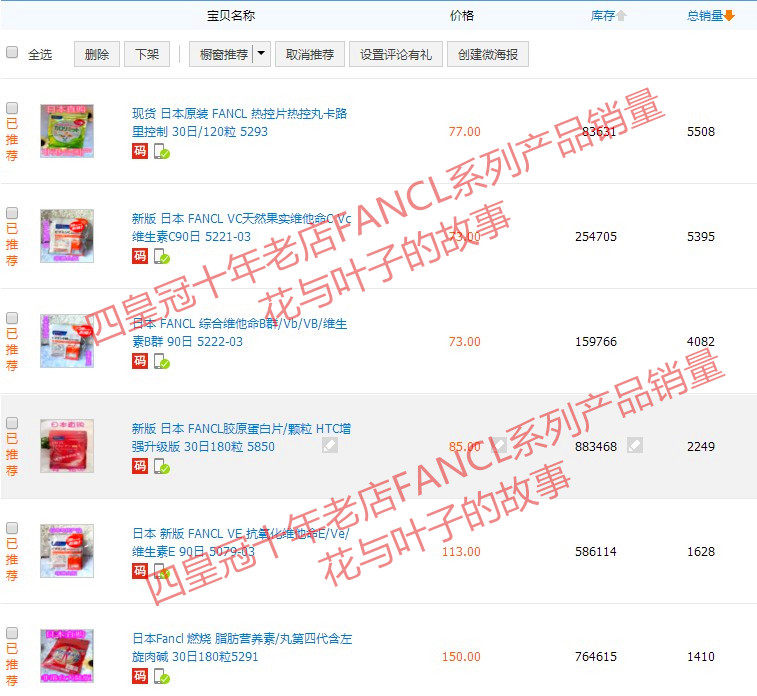Click the edit pencil icon next to the 胶原蛋白片 title

[x=330, y=445]
